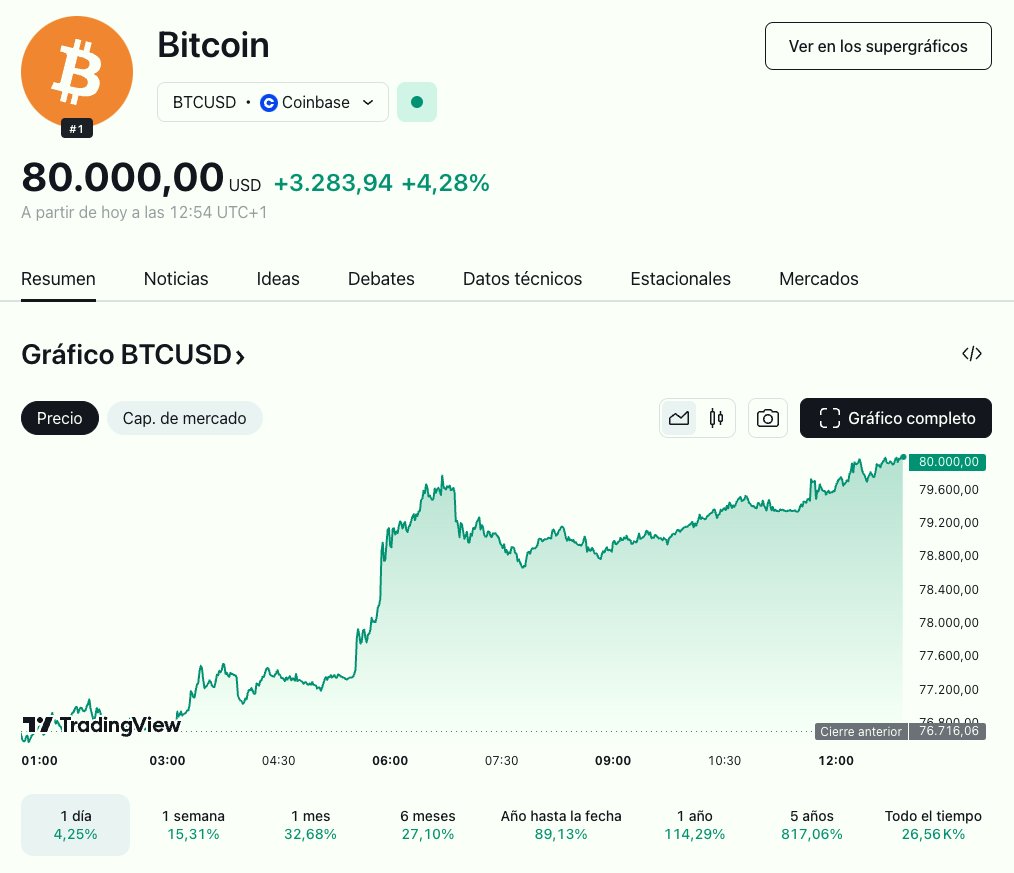
Task: Click the 80.000,00 current price label
Action: [947, 462]
